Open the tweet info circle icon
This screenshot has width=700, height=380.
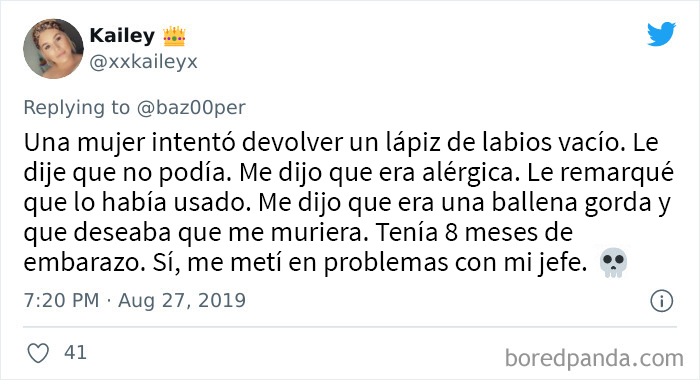point(661,301)
